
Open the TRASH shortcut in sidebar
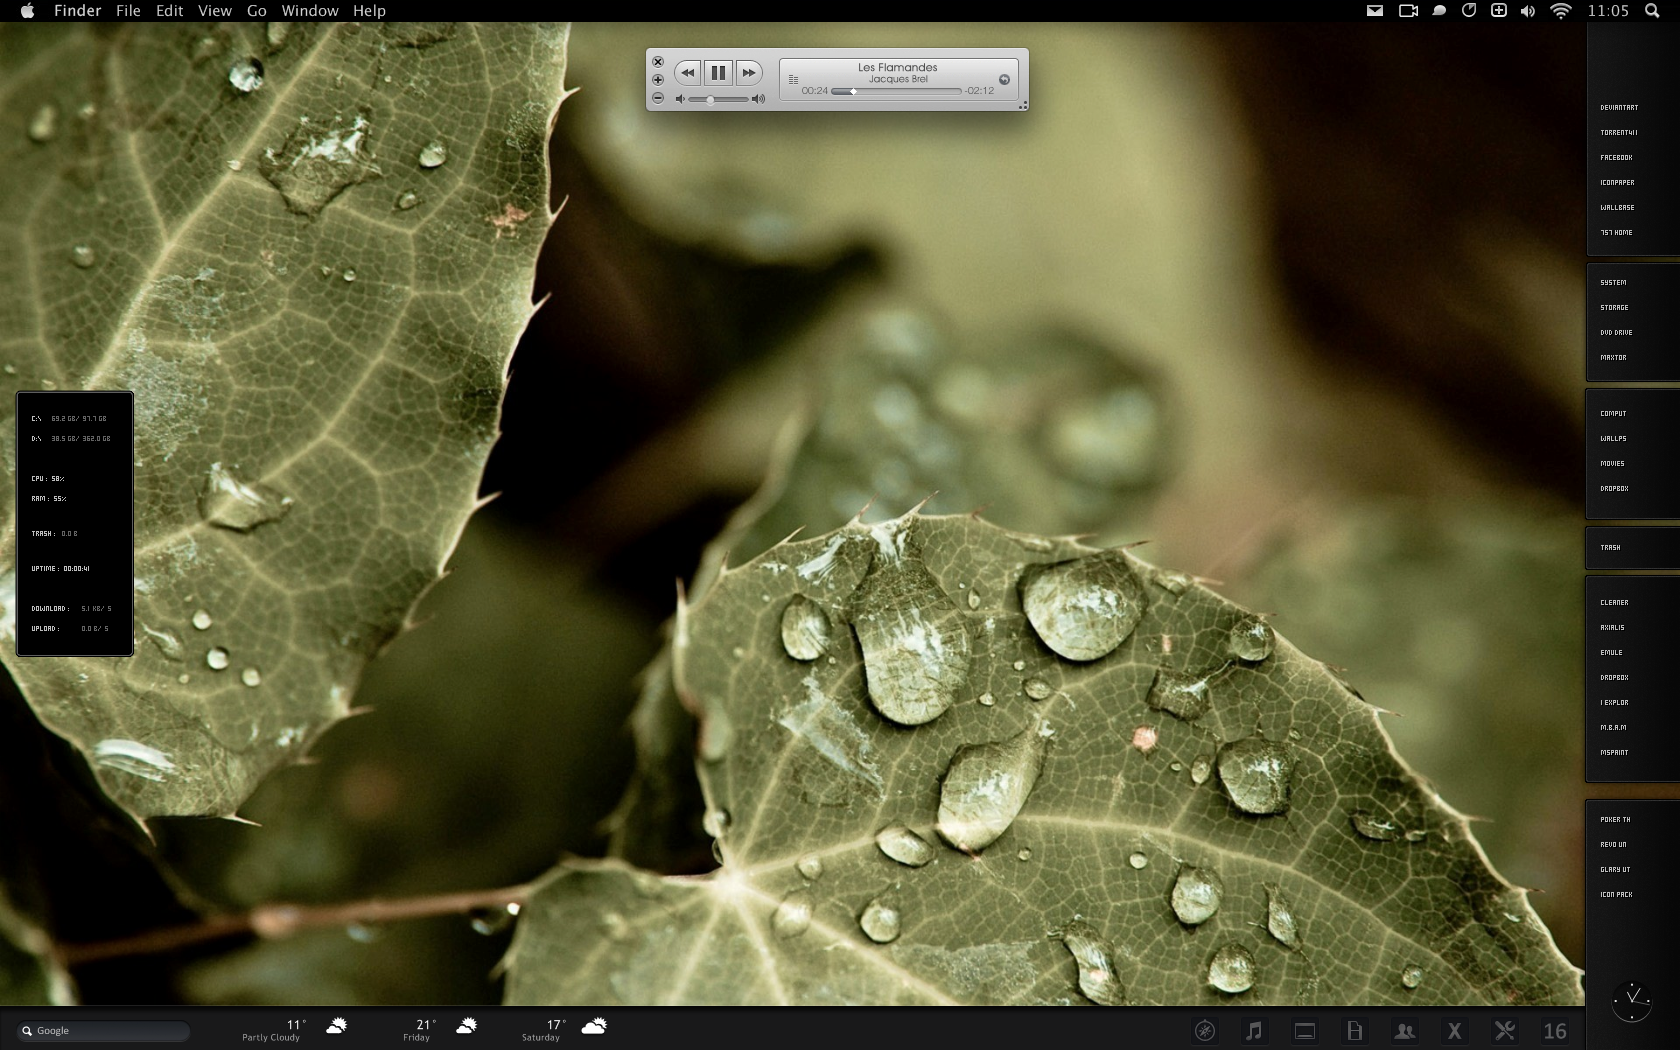pos(1610,548)
